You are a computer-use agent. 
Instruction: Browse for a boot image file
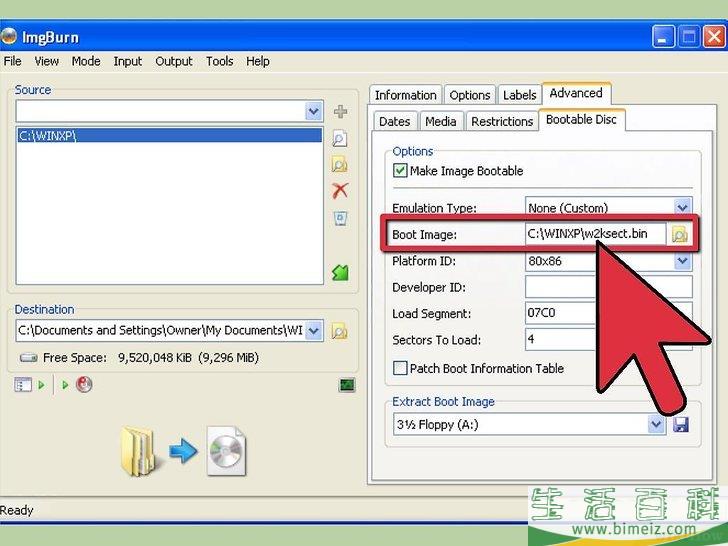click(680, 235)
